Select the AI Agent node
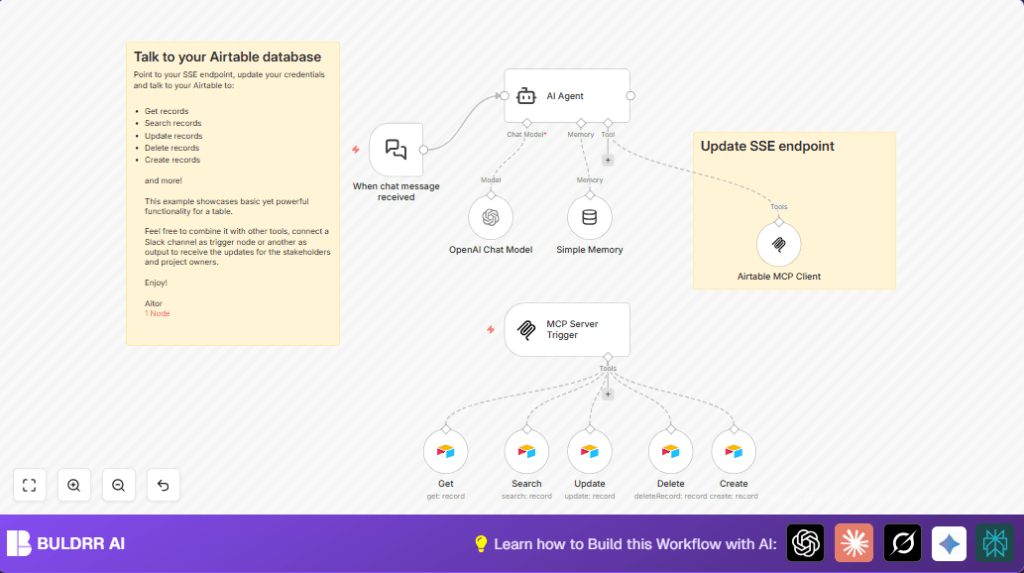Screen dimensions: 1024x573 tap(567, 96)
